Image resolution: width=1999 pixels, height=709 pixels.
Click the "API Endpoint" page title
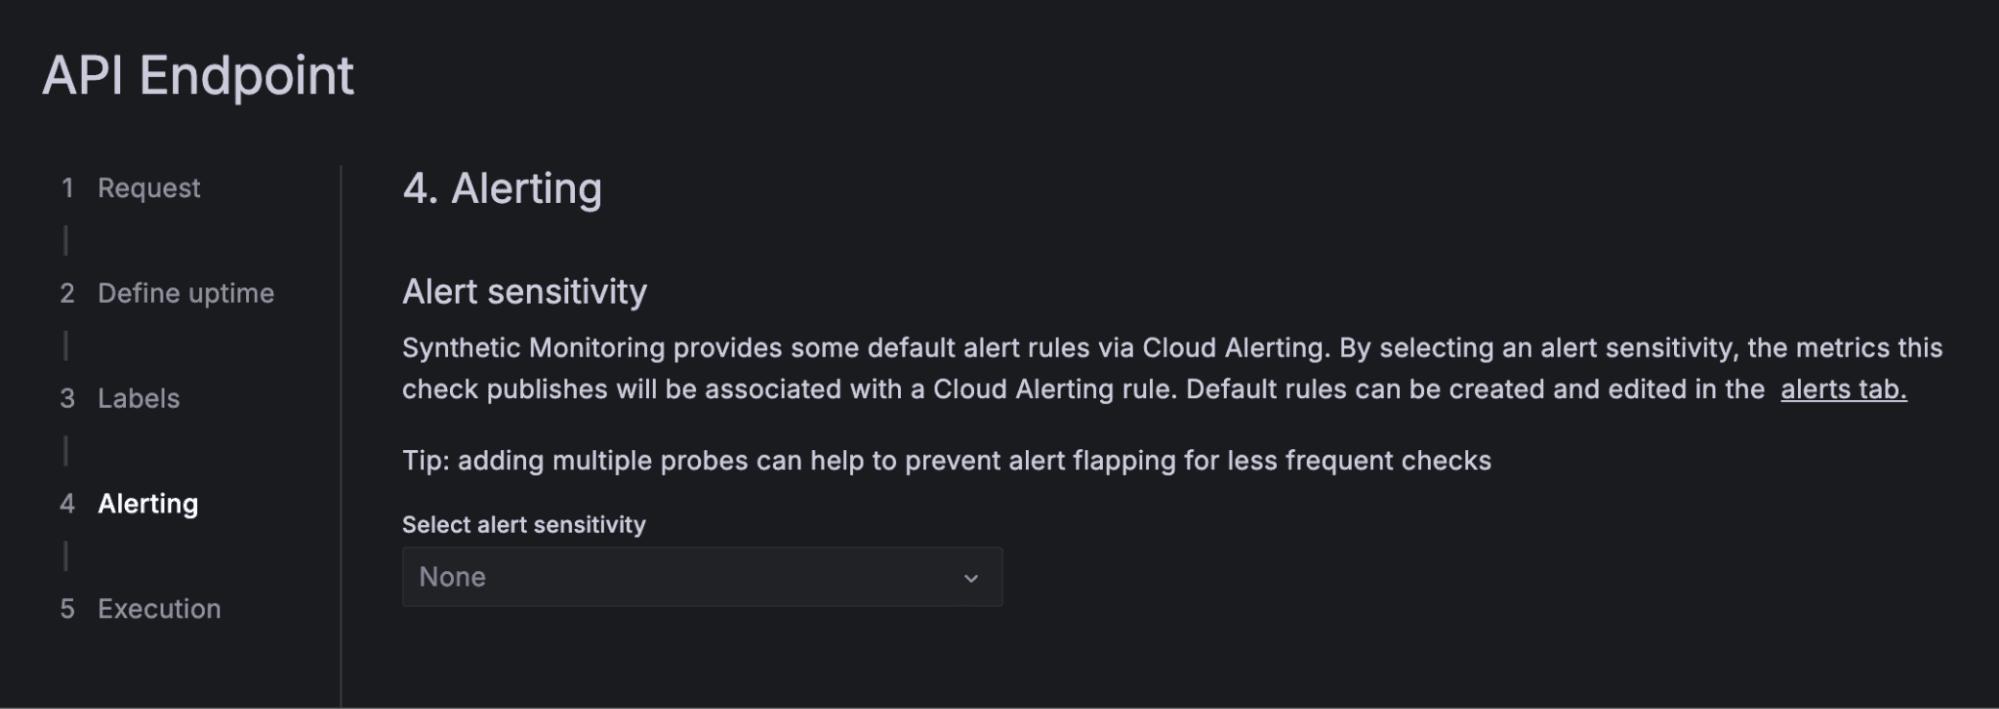point(199,75)
